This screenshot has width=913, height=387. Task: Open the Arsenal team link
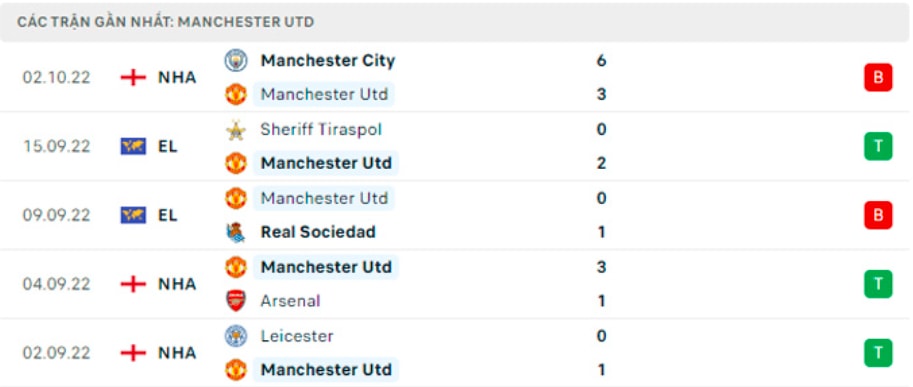coord(291,301)
